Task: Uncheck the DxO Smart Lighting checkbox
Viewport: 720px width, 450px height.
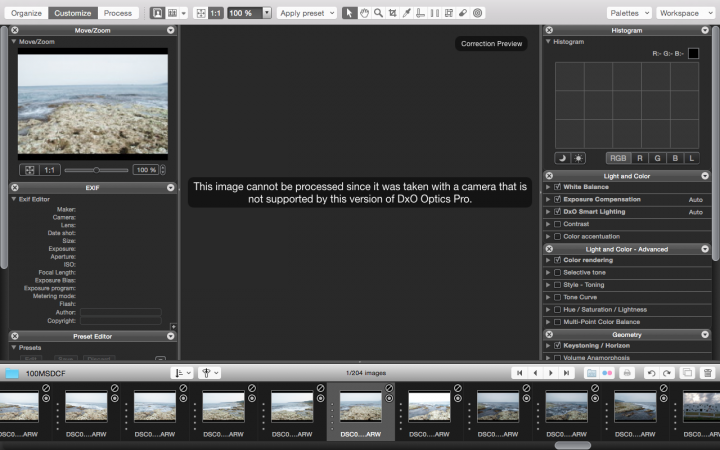Action: 557,212
